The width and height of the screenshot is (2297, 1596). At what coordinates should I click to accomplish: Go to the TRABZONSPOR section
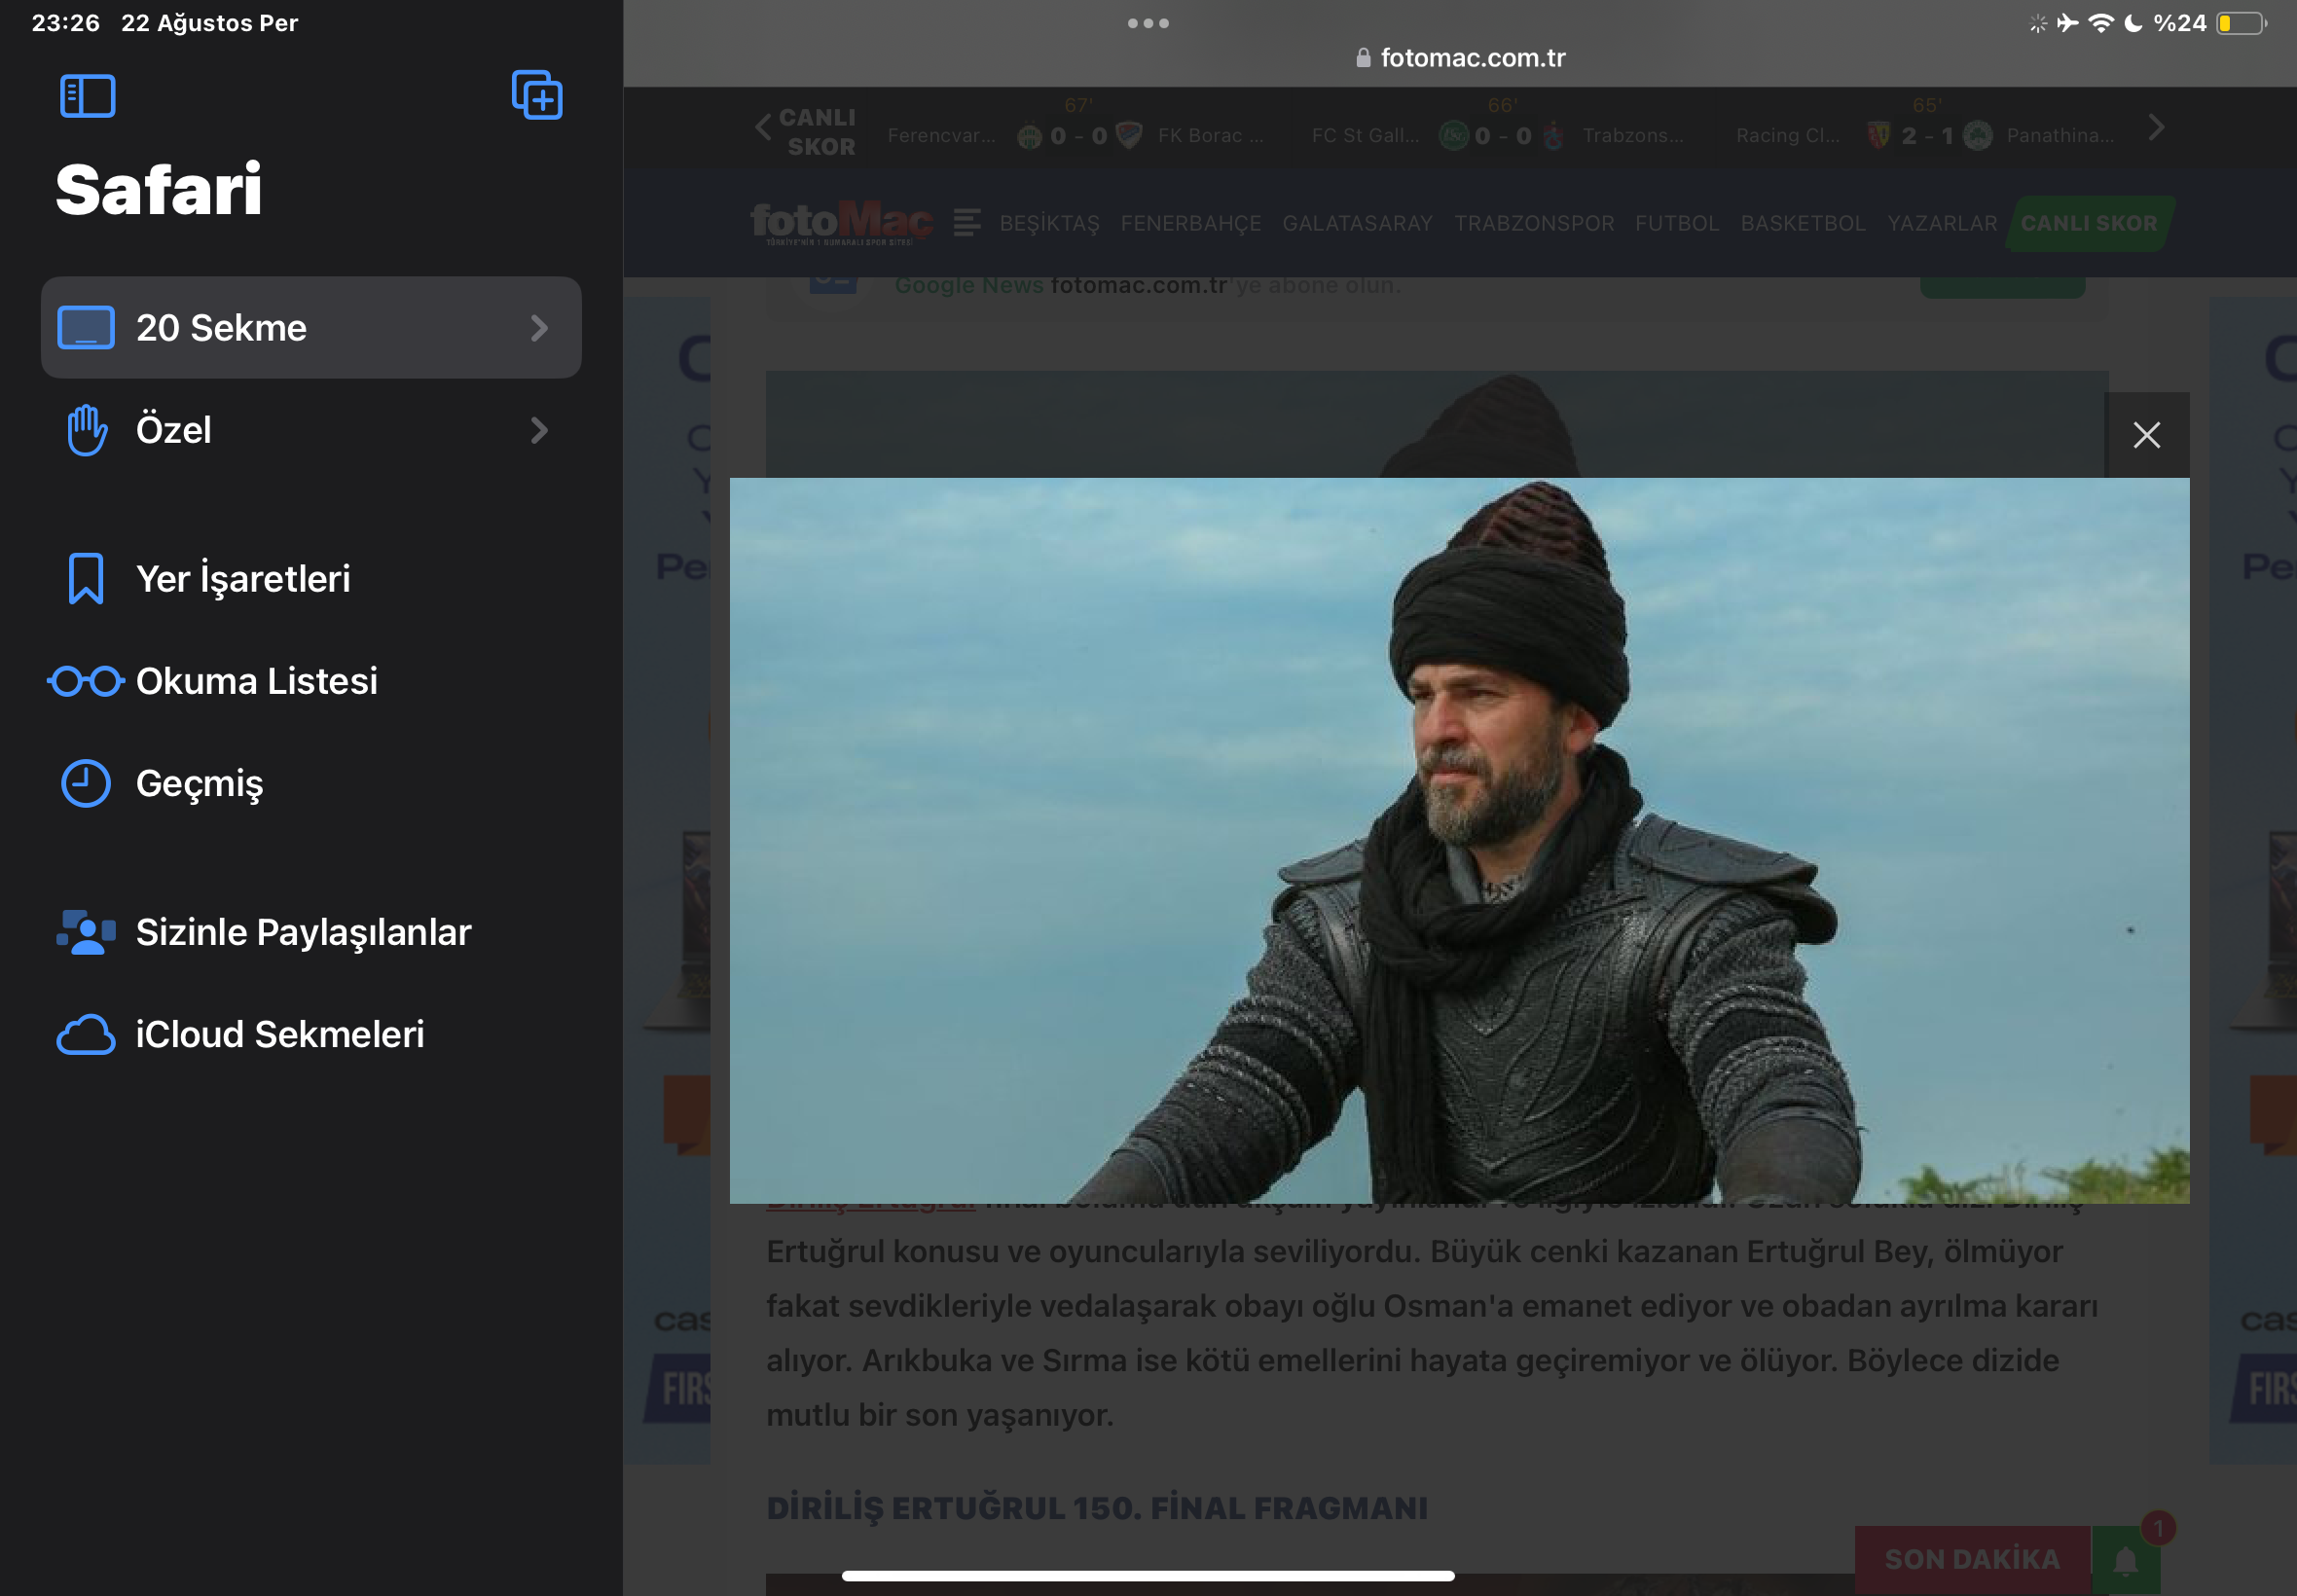click(x=1534, y=223)
